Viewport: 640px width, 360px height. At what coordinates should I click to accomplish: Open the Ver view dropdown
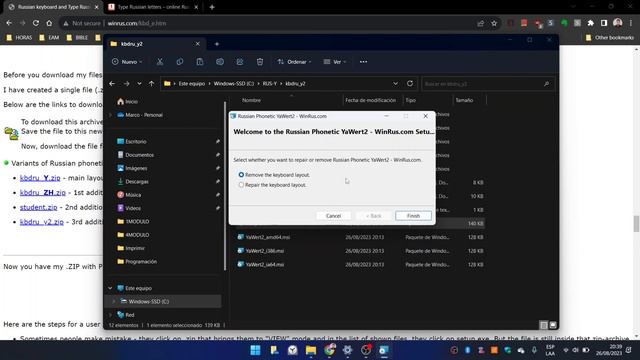pyautogui.click(x=335, y=62)
